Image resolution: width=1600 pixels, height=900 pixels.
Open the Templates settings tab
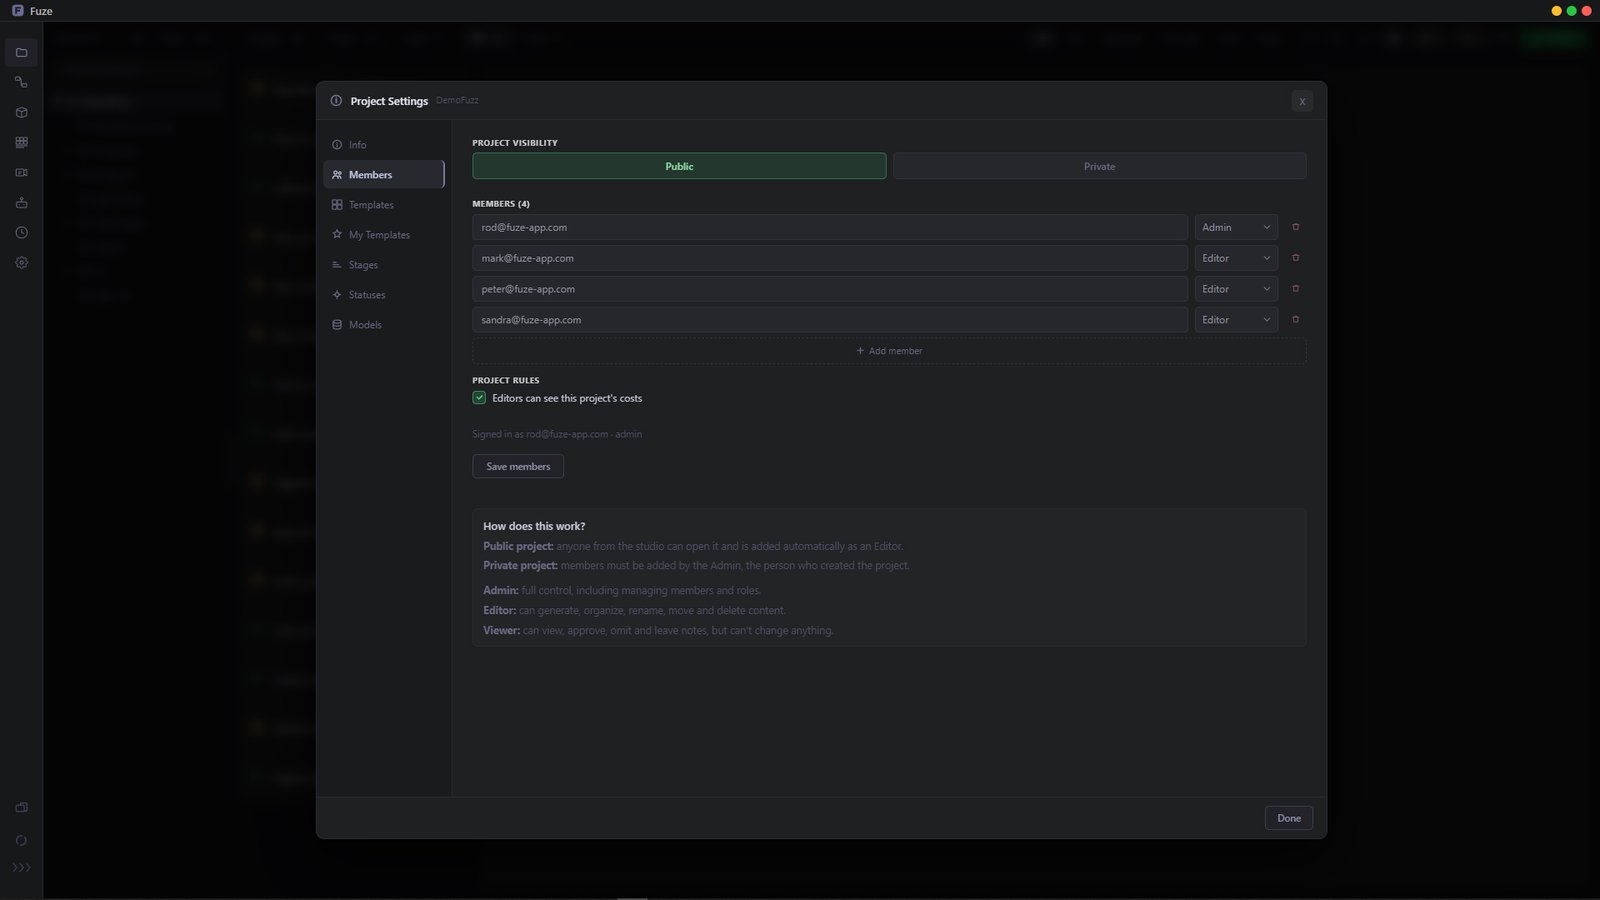pos(384,205)
